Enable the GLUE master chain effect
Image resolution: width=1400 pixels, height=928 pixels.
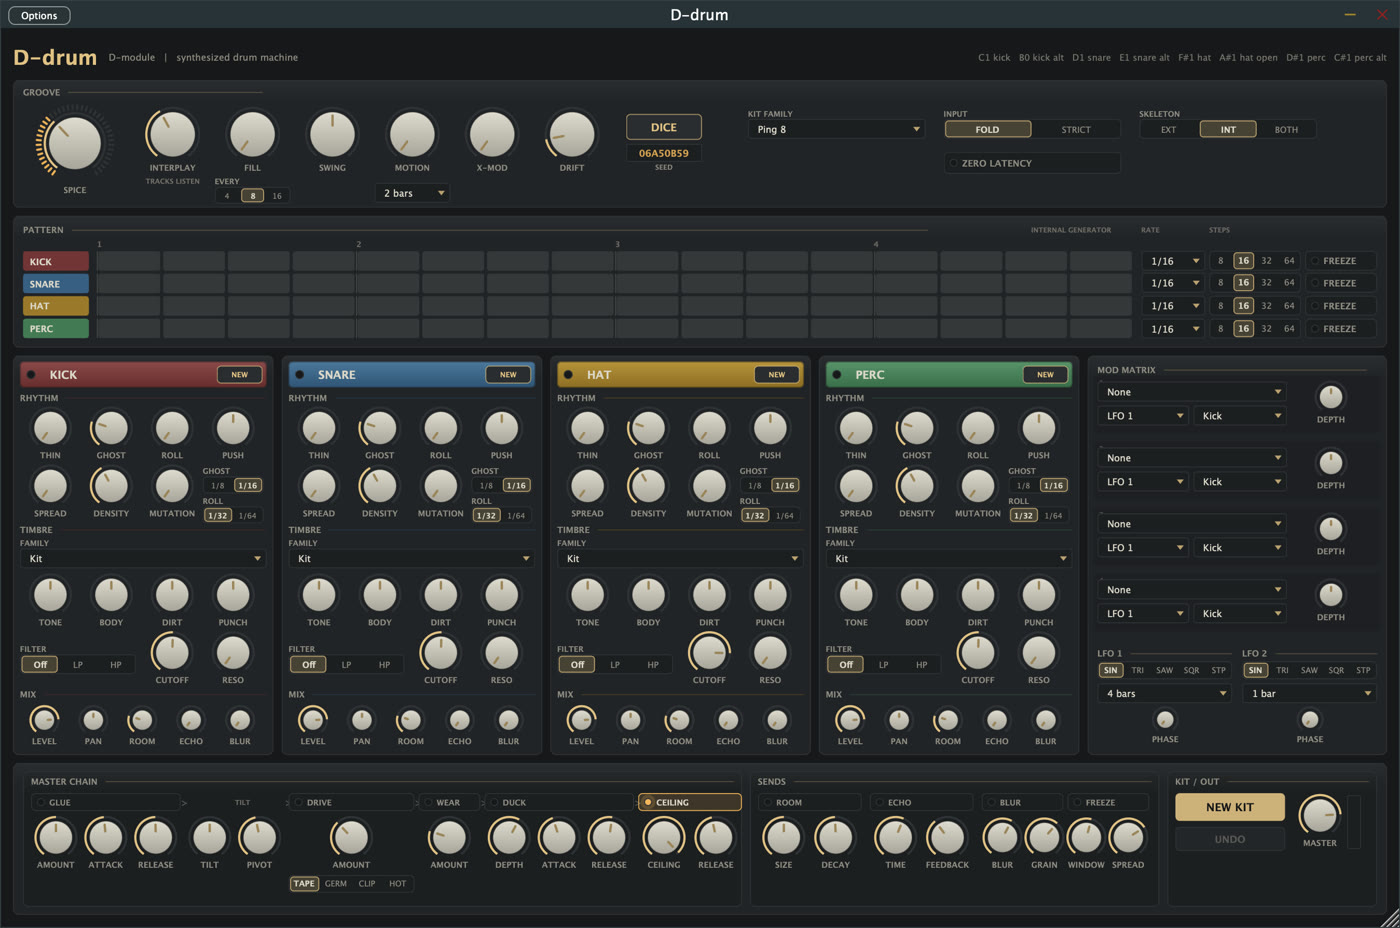[106, 802]
